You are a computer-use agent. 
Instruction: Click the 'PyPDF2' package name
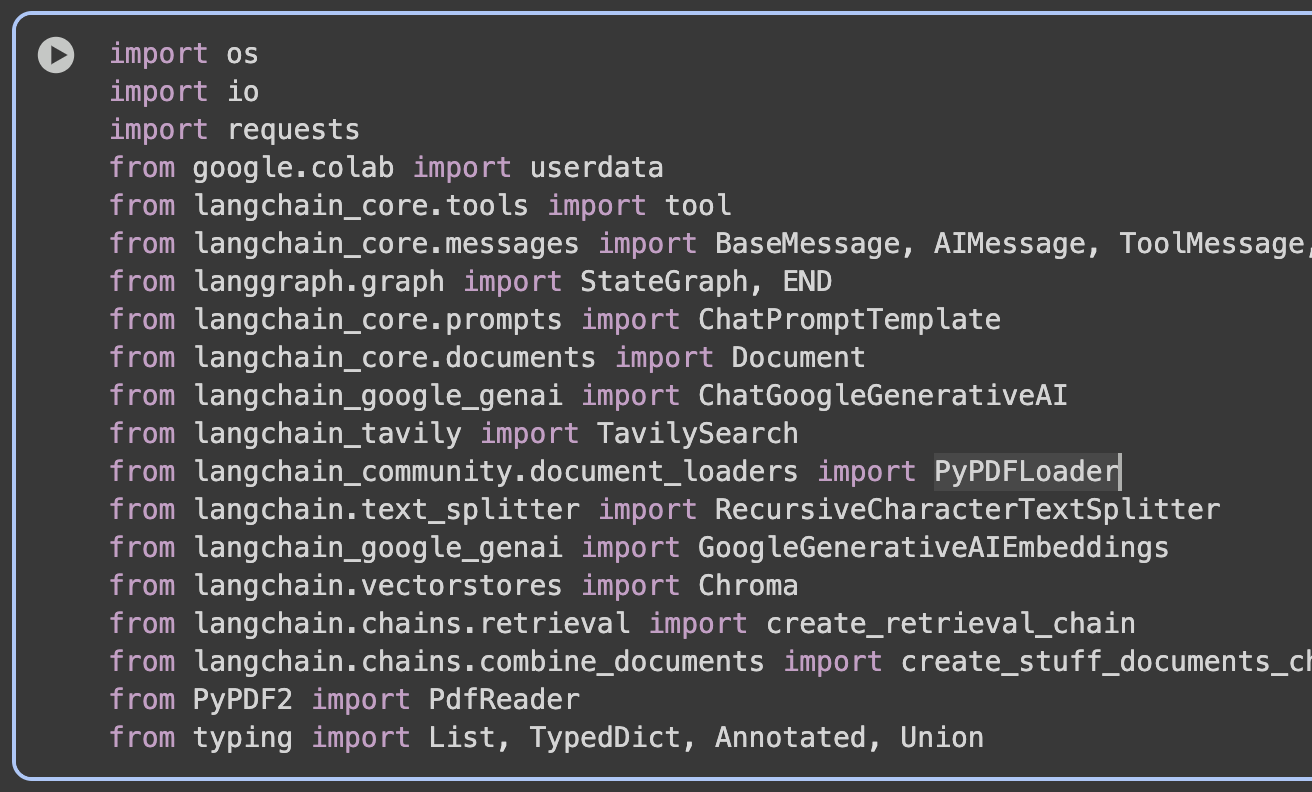[x=243, y=699]
